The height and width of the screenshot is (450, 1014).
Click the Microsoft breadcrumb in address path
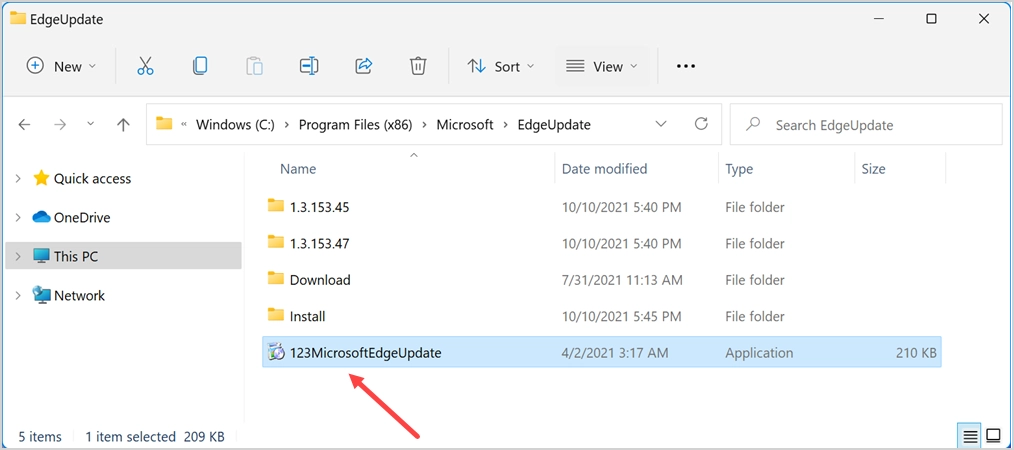[465, 125]
